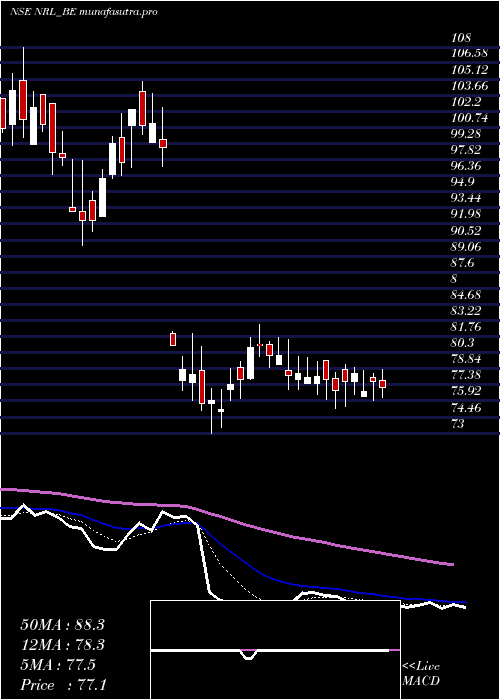Click the 89.06 price level label

click(x=467, y=247)
